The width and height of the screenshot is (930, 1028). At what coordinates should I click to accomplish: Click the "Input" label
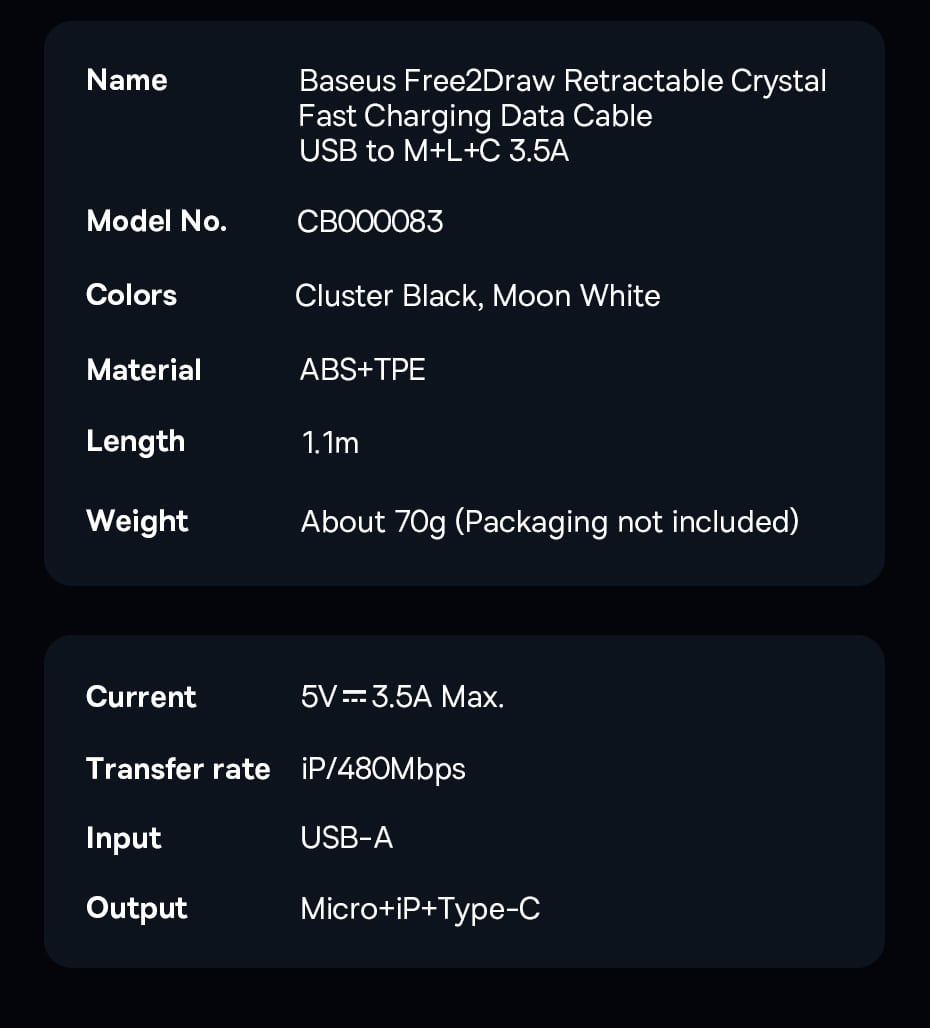[124, 838]
